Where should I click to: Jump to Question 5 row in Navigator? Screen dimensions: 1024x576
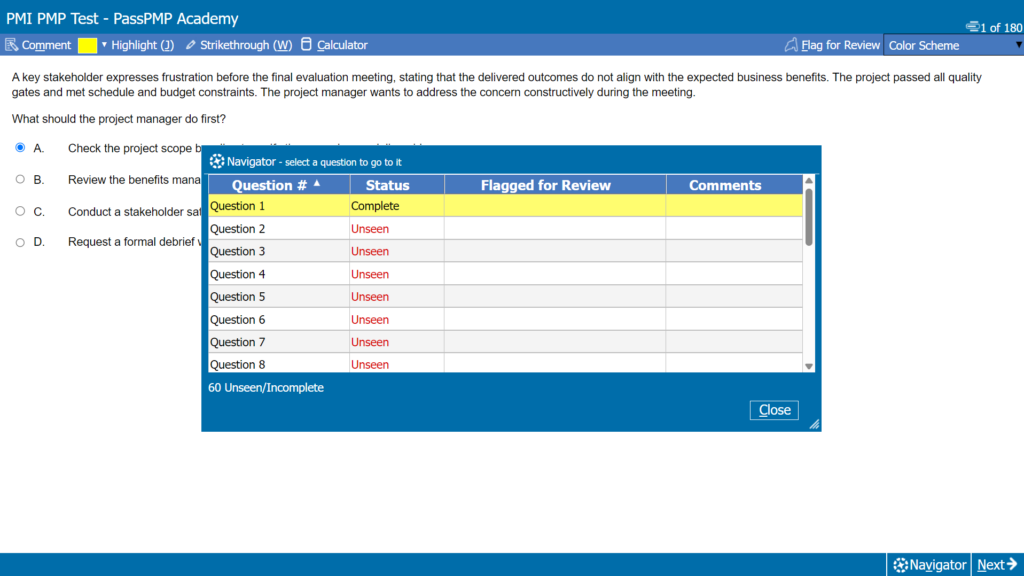505,296
